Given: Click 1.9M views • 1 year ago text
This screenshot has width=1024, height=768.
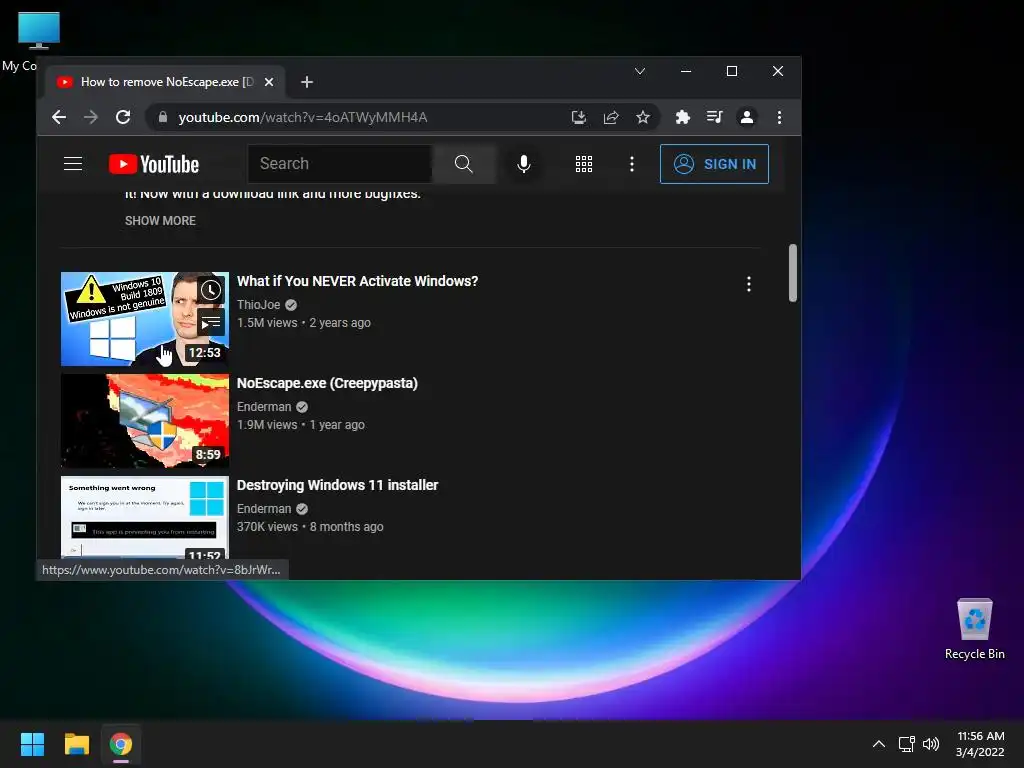Looking at the screenshot, I should [x=300, y=424].
